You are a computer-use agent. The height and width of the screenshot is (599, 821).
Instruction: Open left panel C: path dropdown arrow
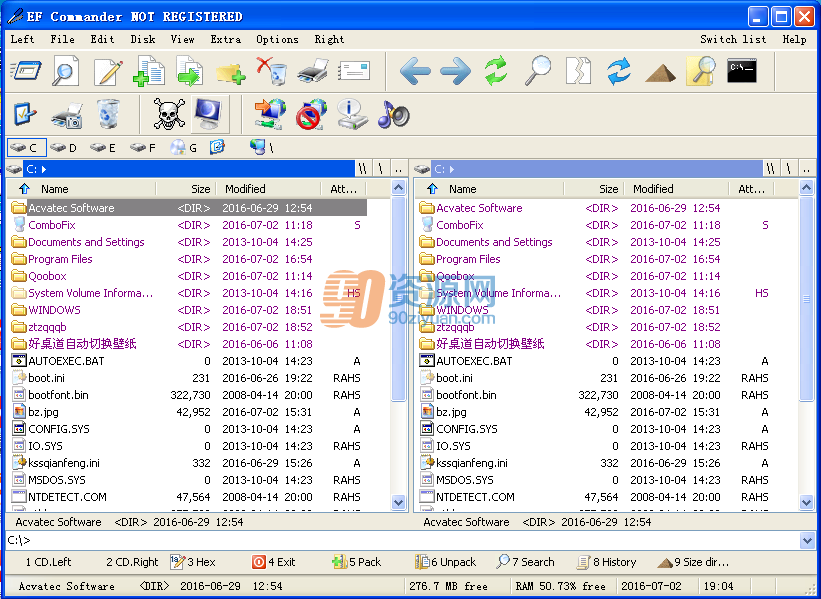point(44,169)
